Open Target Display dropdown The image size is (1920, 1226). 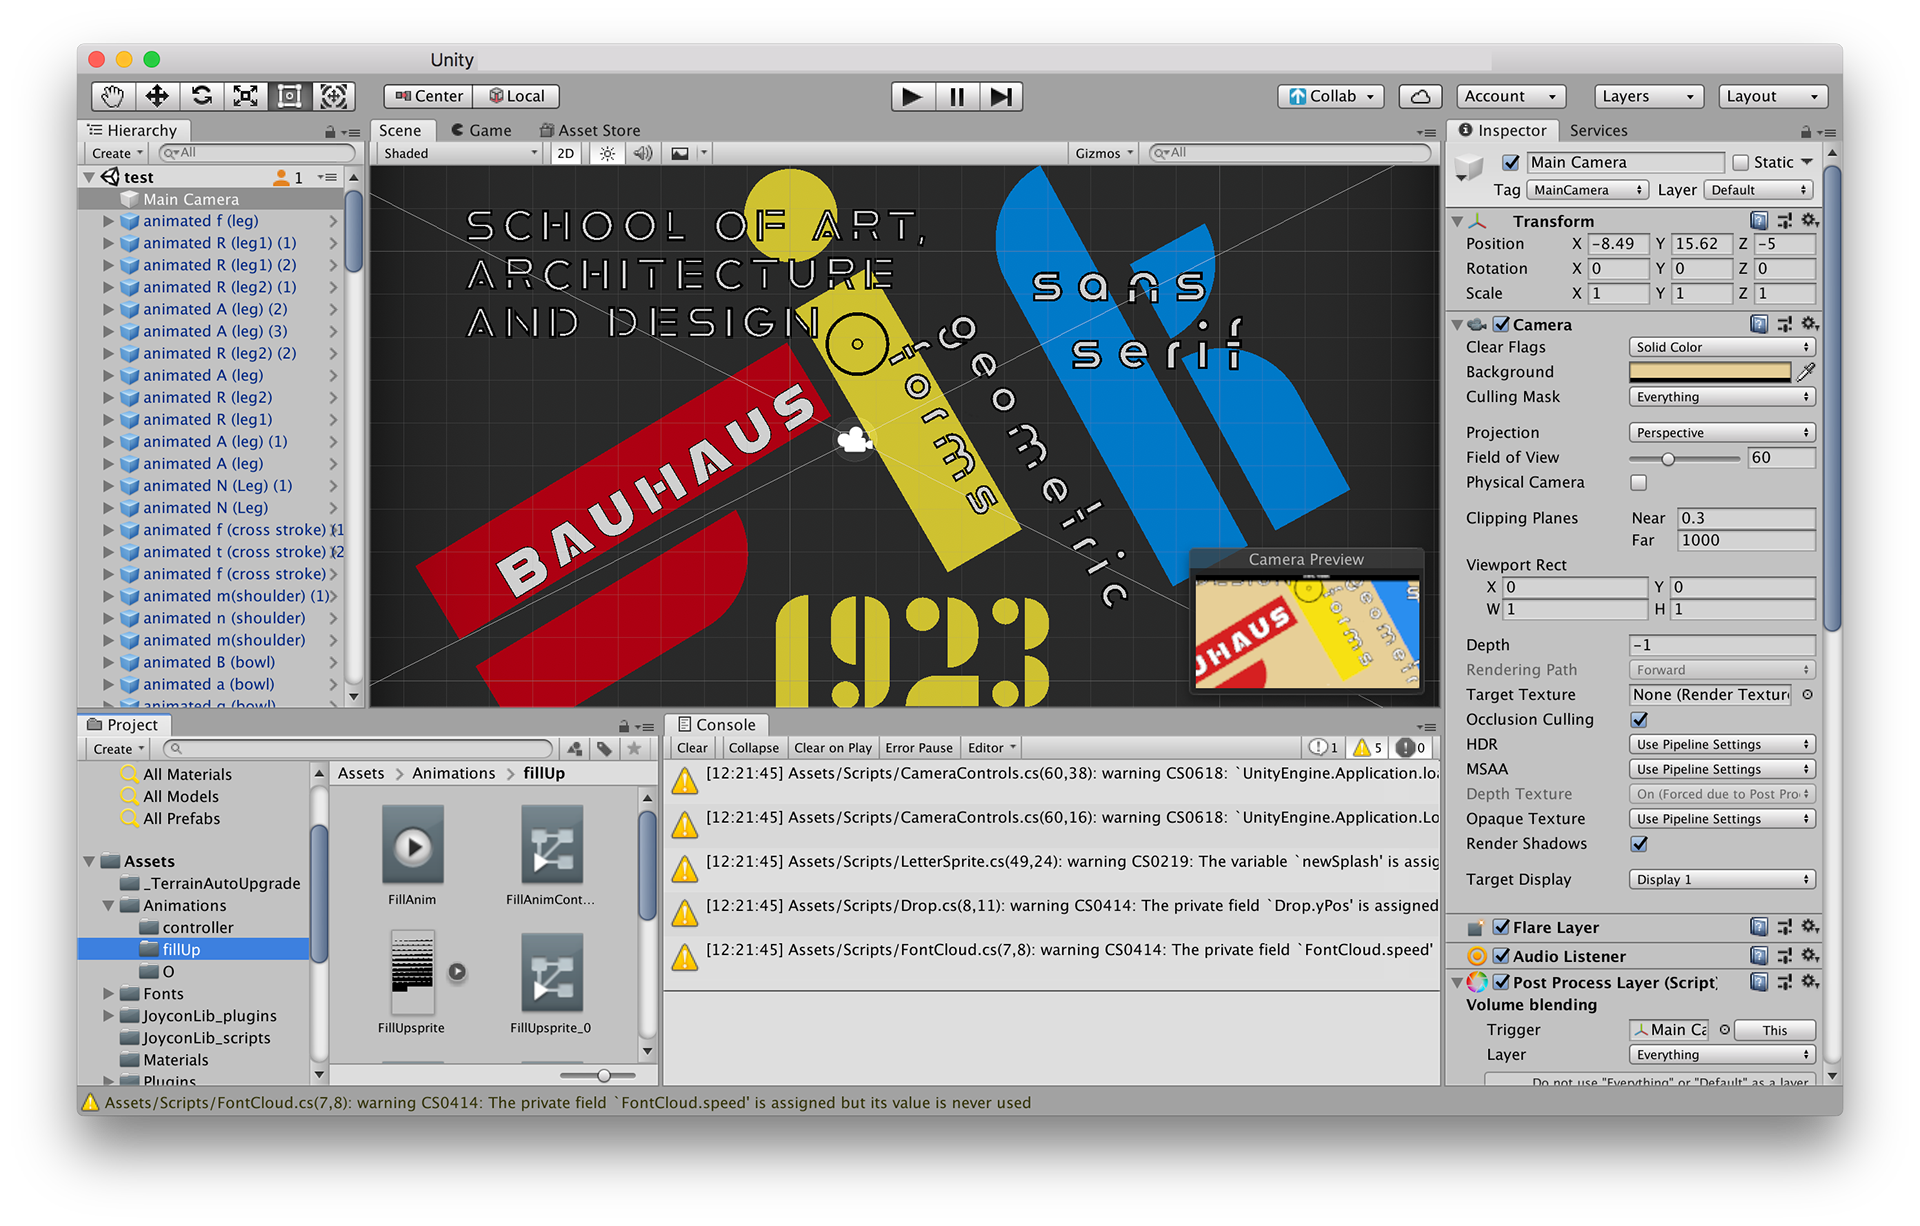(1722, 879)
